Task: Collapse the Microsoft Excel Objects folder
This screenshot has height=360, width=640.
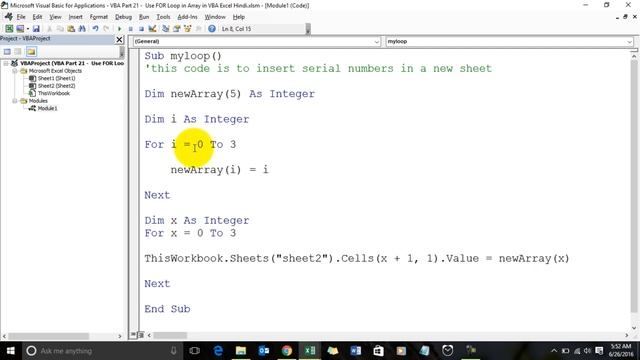Action: [15, 71]
